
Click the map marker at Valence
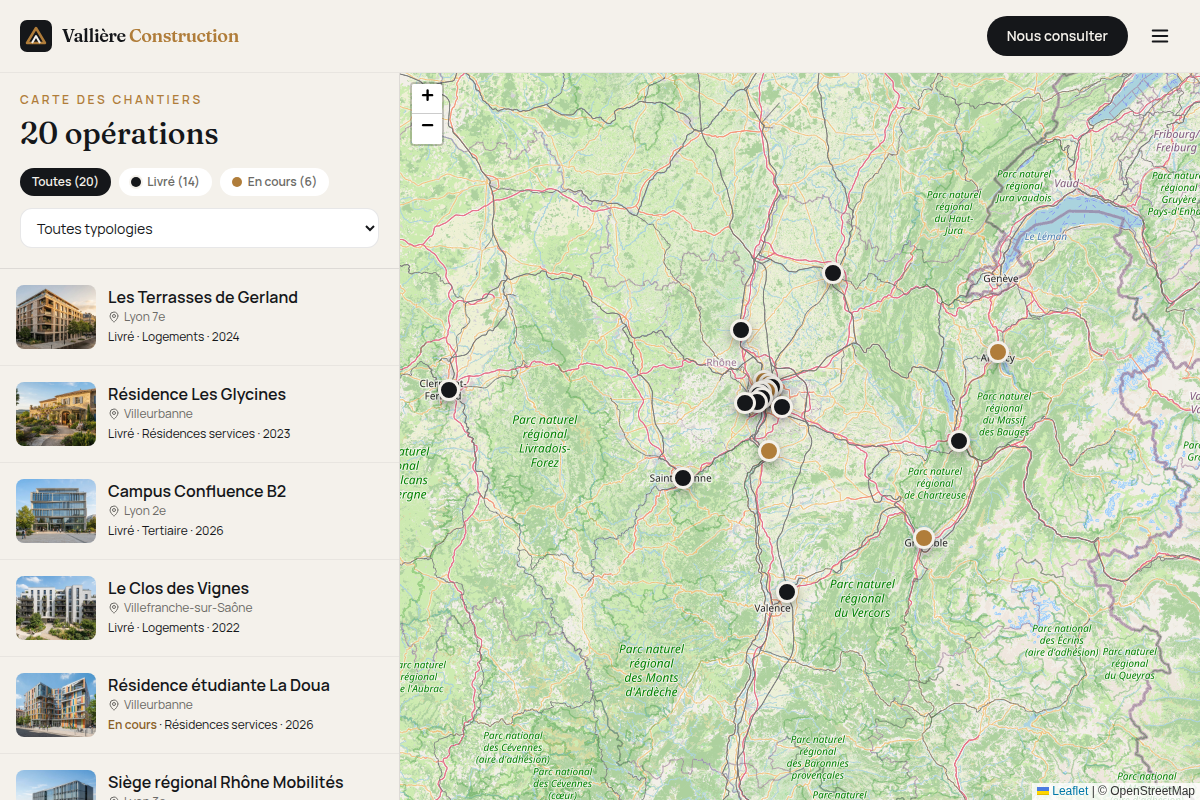(787, 592)
